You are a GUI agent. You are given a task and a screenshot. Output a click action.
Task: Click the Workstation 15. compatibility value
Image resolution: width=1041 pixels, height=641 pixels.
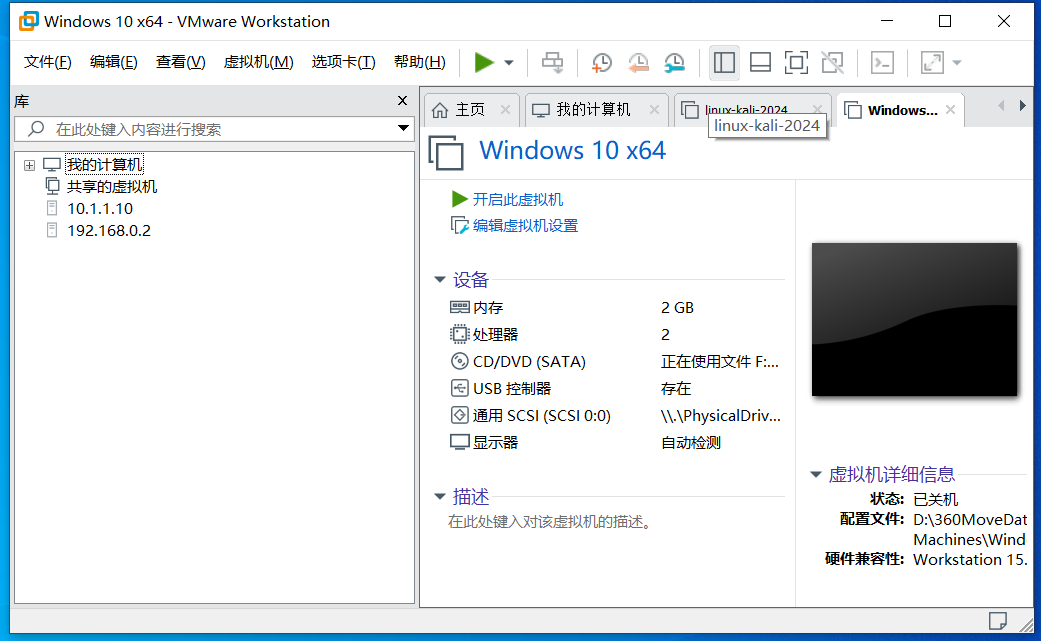(x=970, y=559)
